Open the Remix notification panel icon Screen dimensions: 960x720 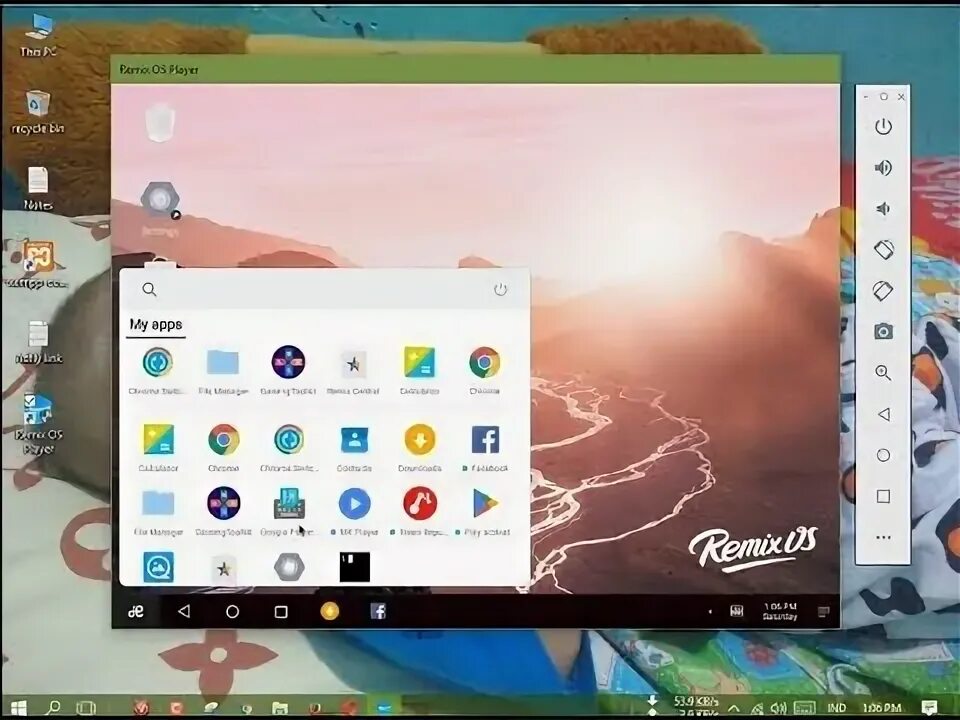[x=823, y=612]
